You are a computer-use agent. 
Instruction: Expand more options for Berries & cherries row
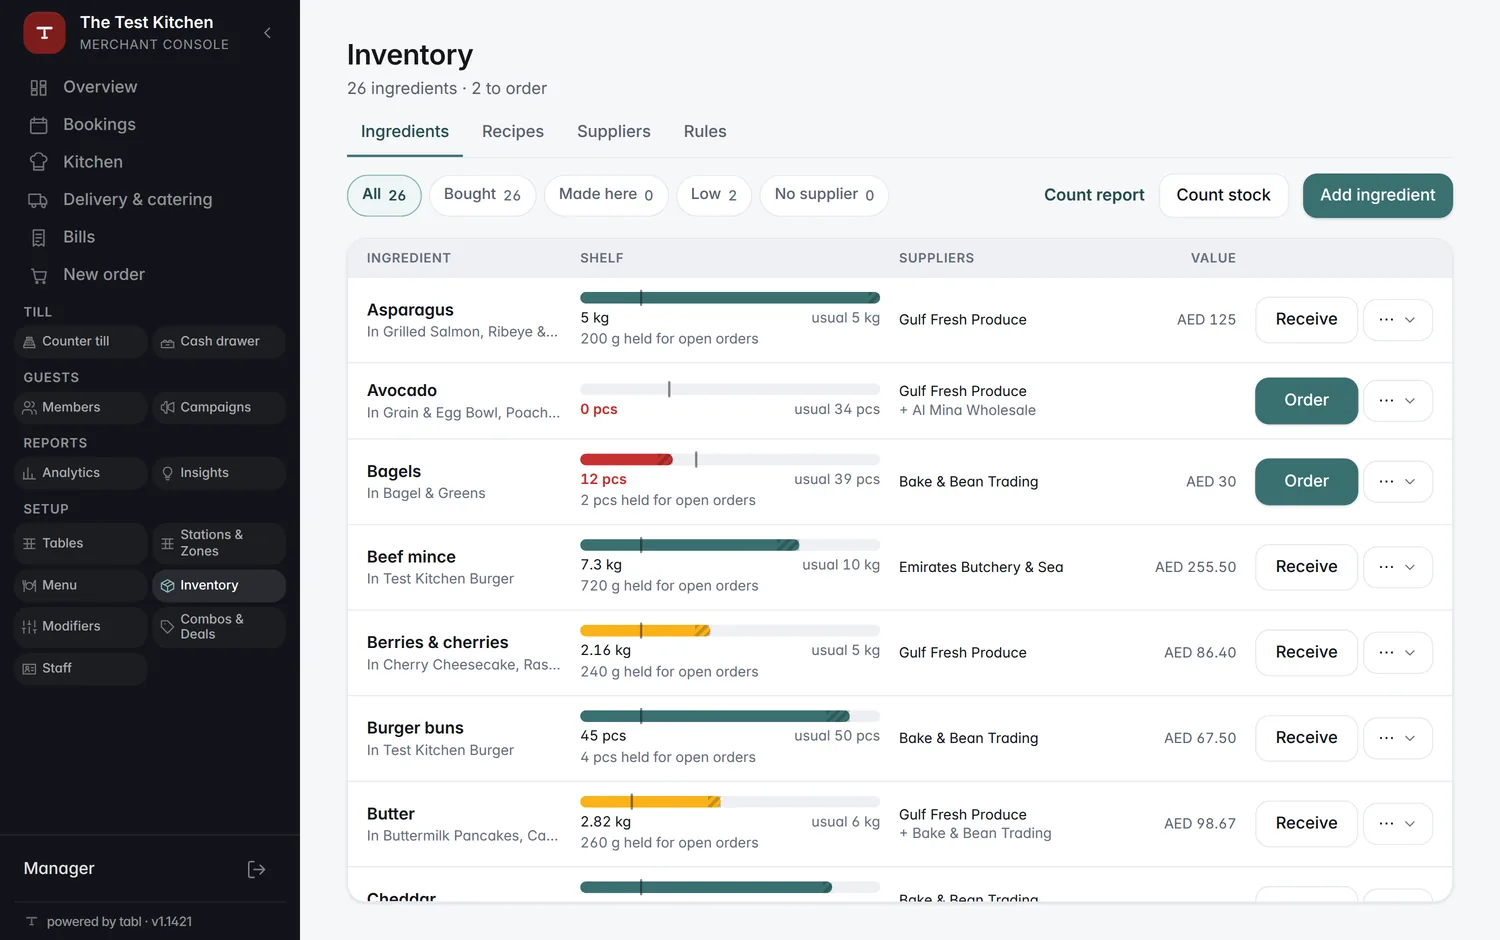coord(1398,653)
